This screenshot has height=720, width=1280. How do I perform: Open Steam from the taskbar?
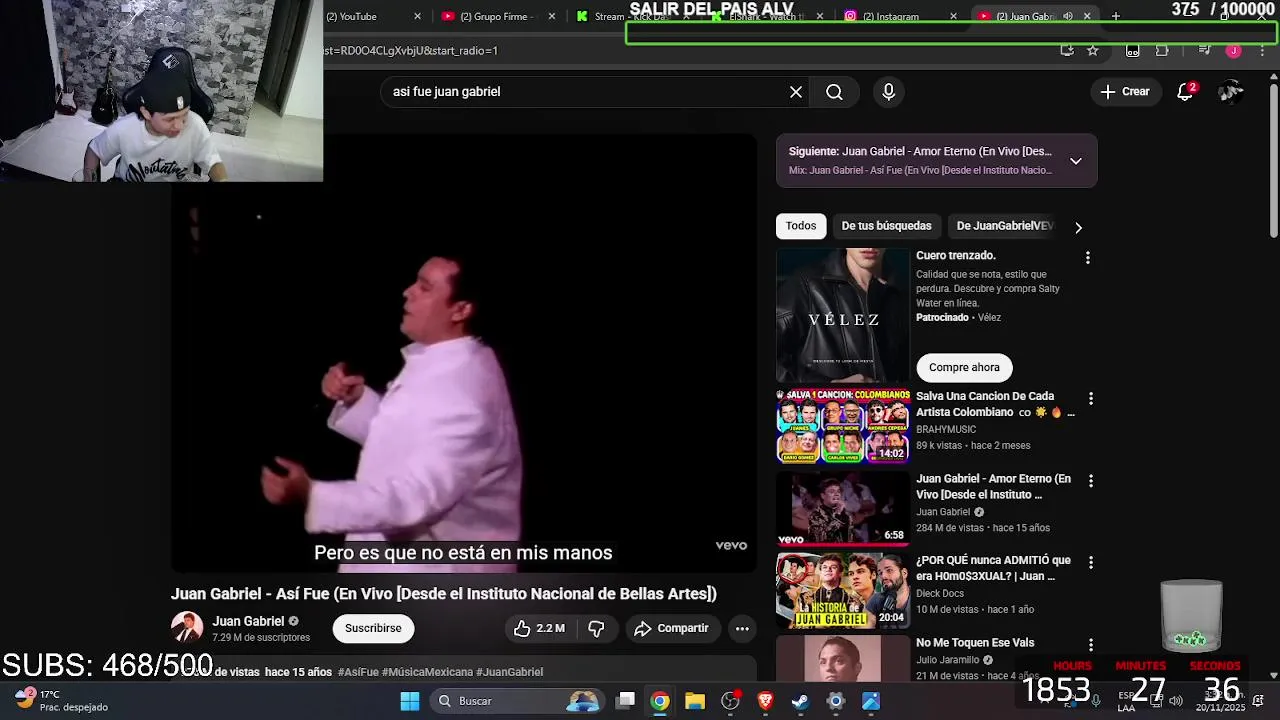click(x=800, y=701)
